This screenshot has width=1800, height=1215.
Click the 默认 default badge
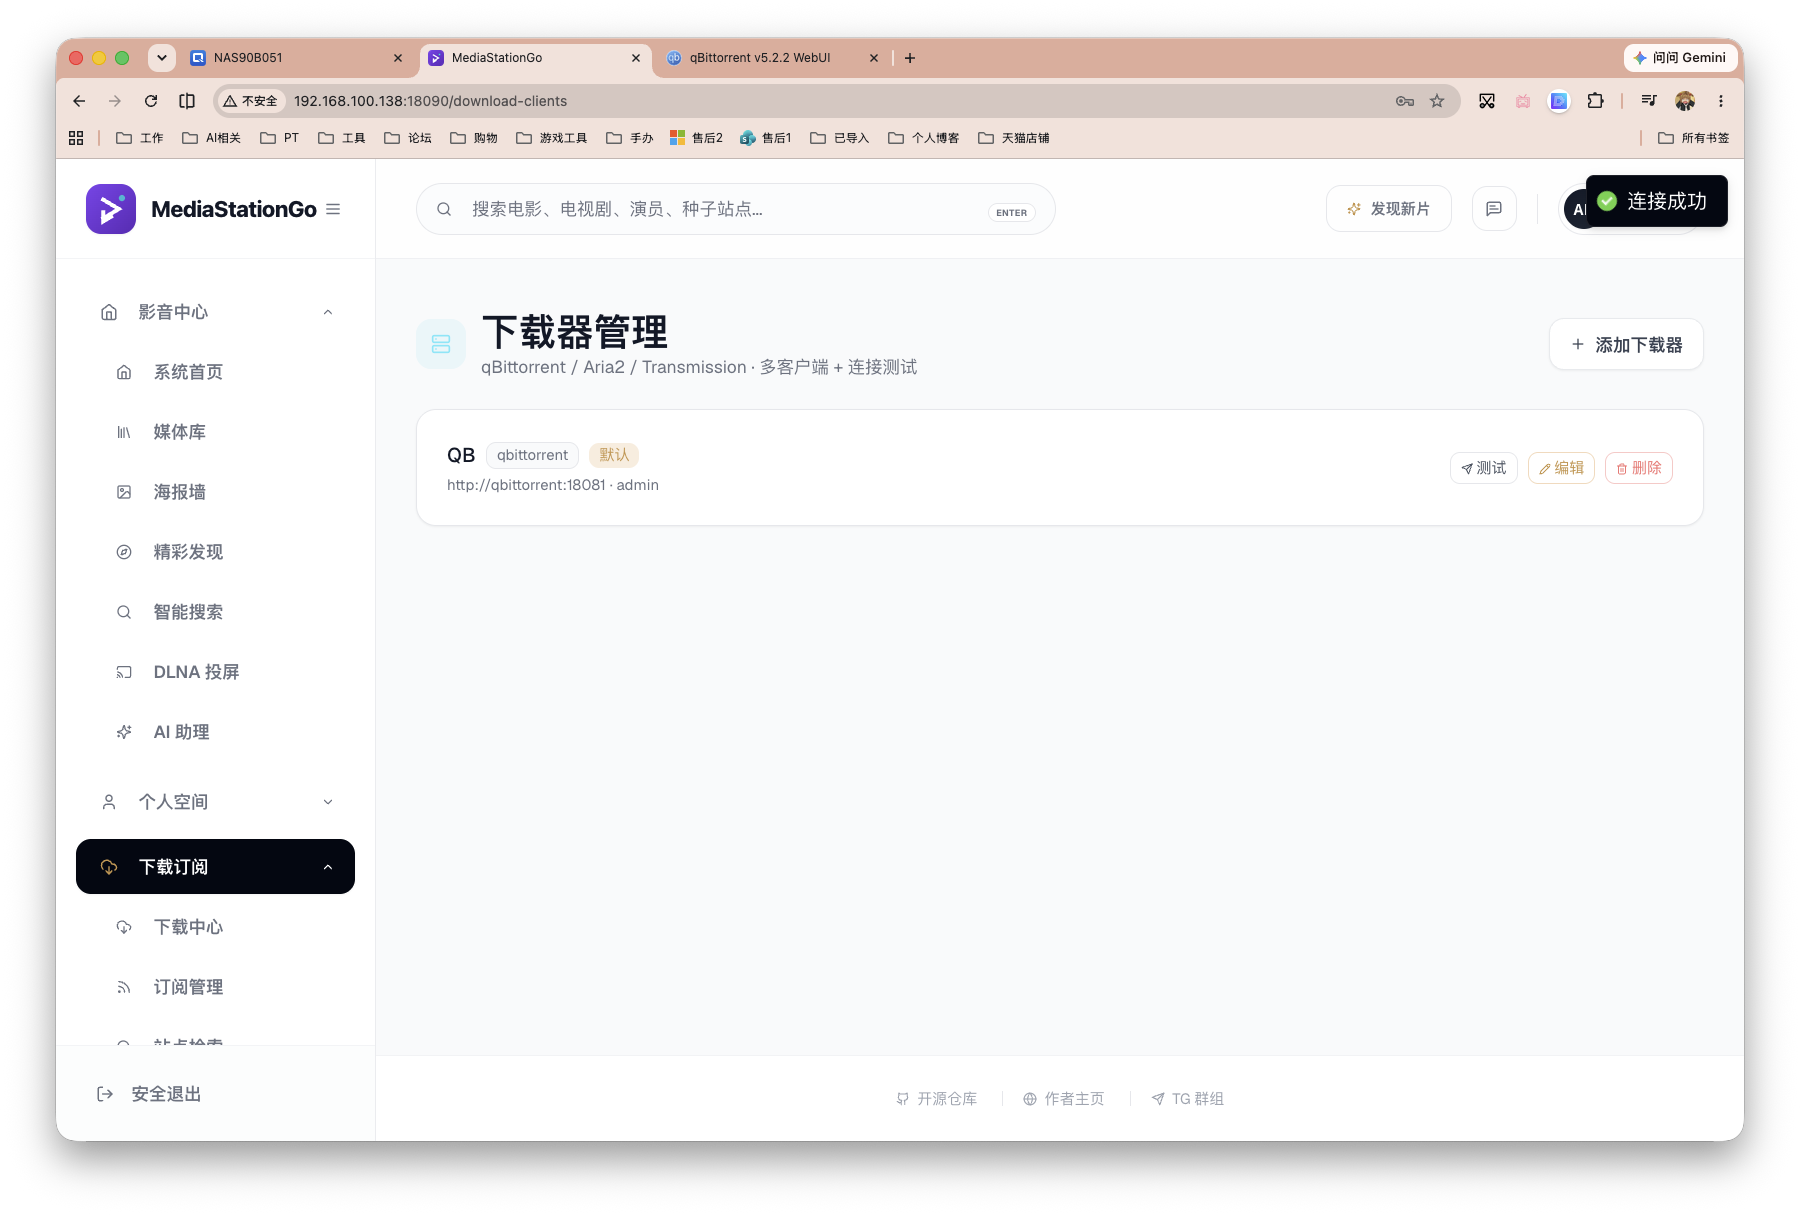click(614, 455)
